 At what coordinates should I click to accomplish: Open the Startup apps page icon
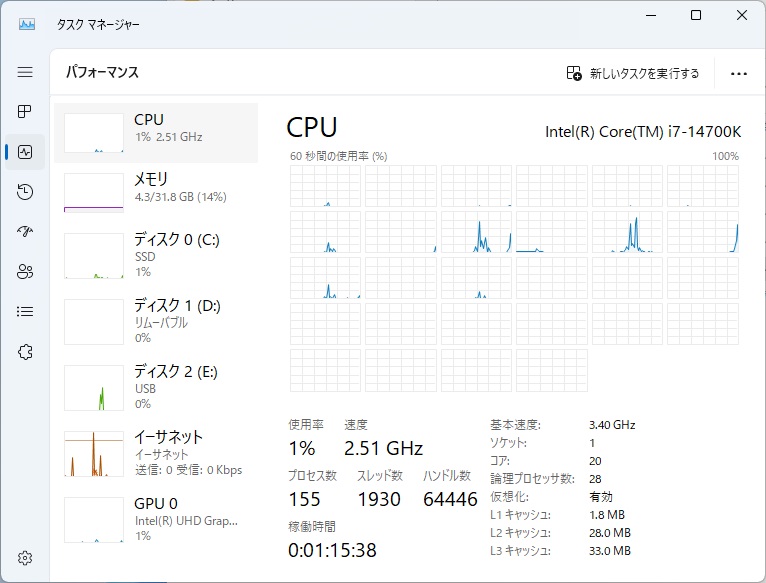[x=25, y=232]
